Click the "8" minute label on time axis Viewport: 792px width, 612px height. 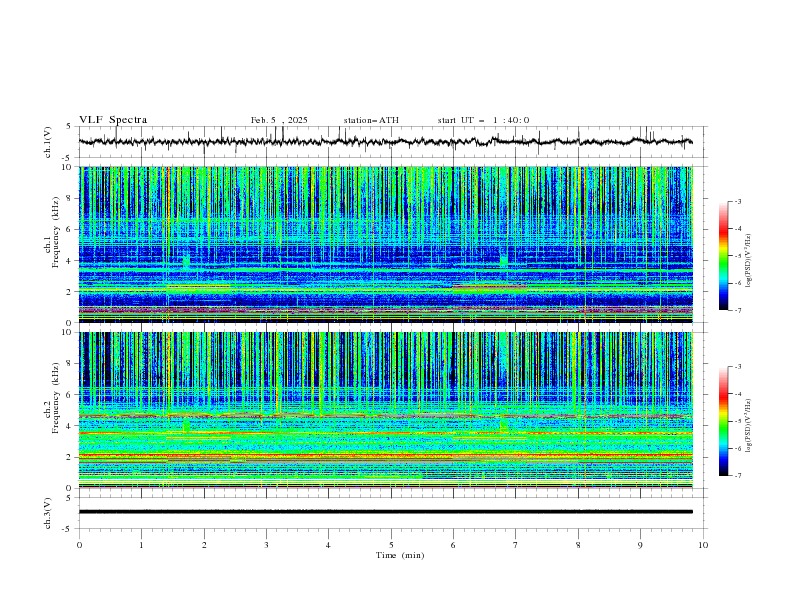(x=578, y=545)
